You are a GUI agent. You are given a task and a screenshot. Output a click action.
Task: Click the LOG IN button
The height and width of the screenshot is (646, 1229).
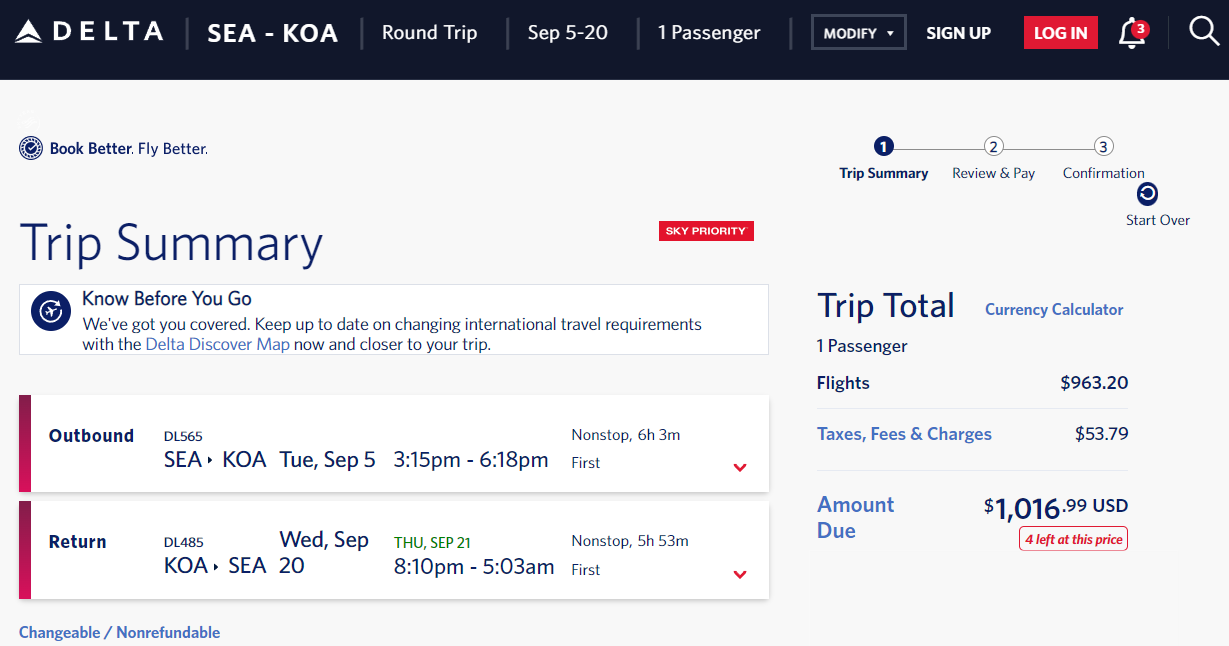coord(1060,33)
